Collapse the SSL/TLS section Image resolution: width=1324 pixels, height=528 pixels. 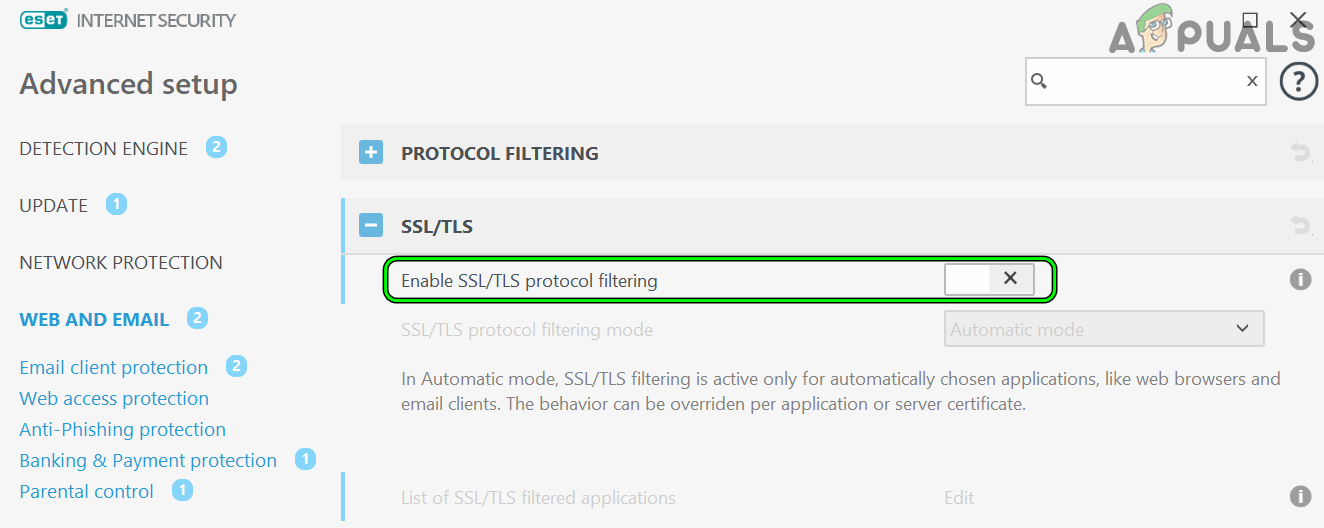tap(371, 226)
